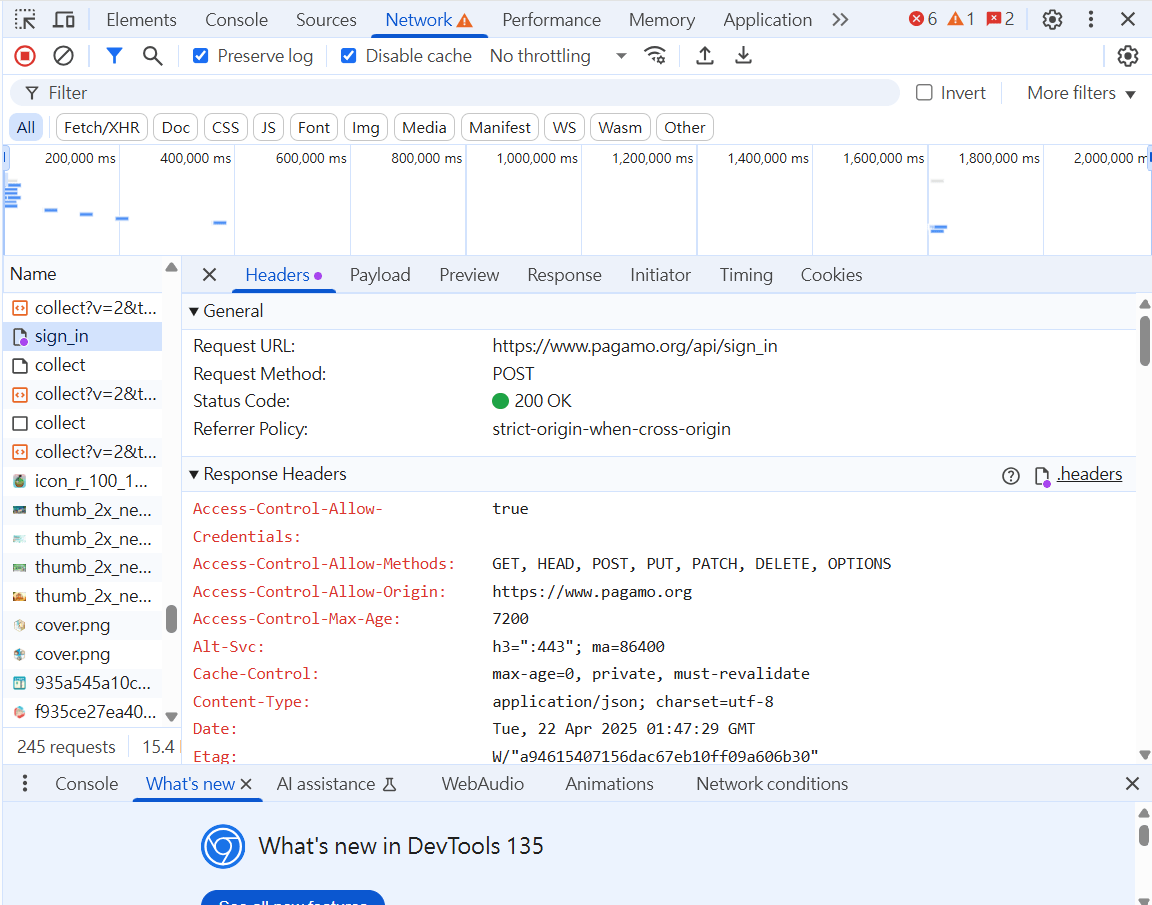Open the Timing tab of request
This screenshot has width=1152, height=905.
click(x=746, y=275)
